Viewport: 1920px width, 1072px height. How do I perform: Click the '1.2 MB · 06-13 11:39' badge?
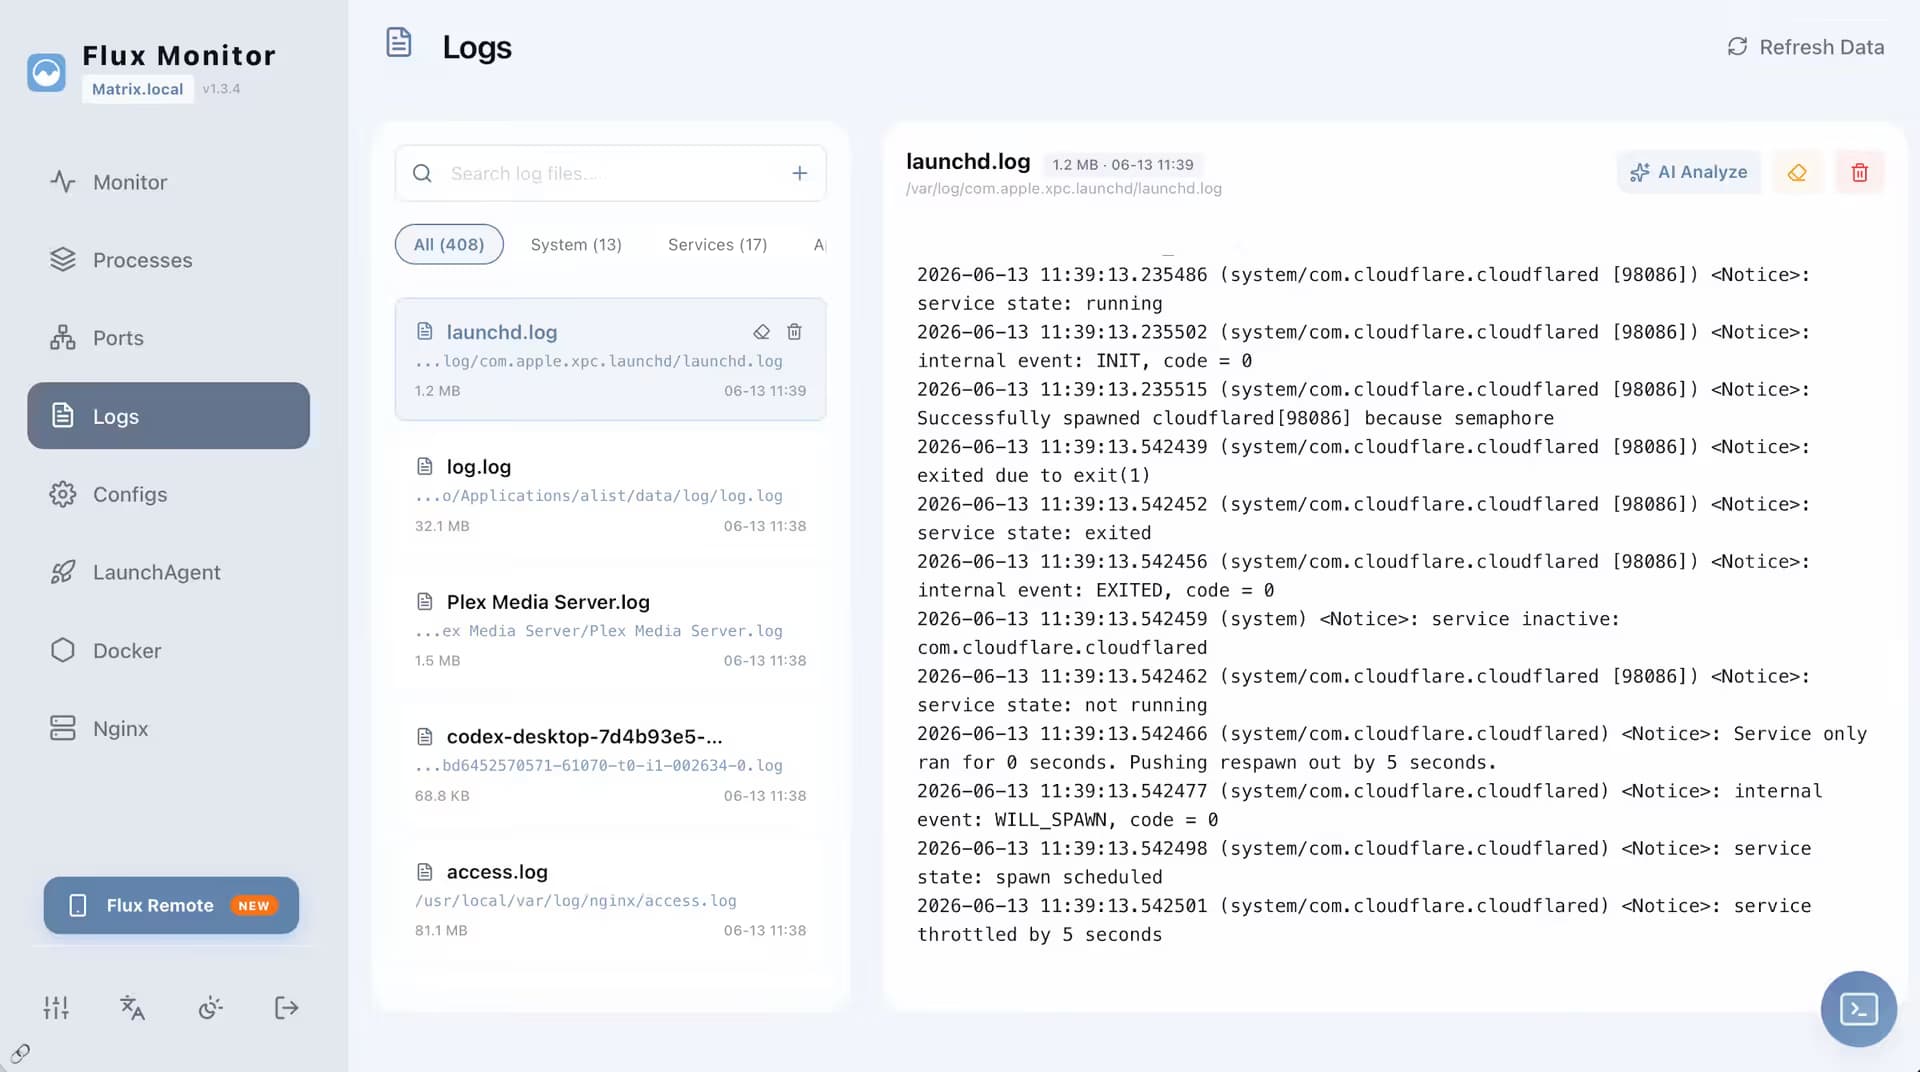coord(1123,165)
